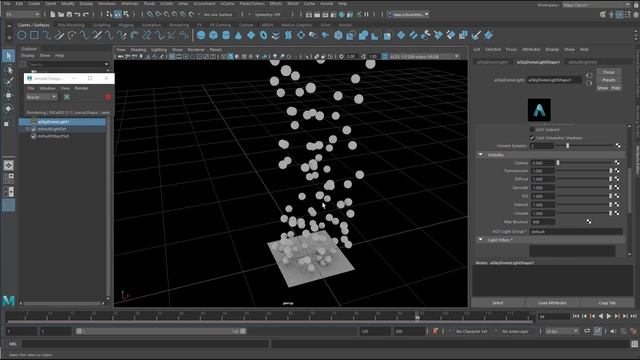640x360 pixels.
Task: Activate the Move tool in toolbox
Action: 9,96
